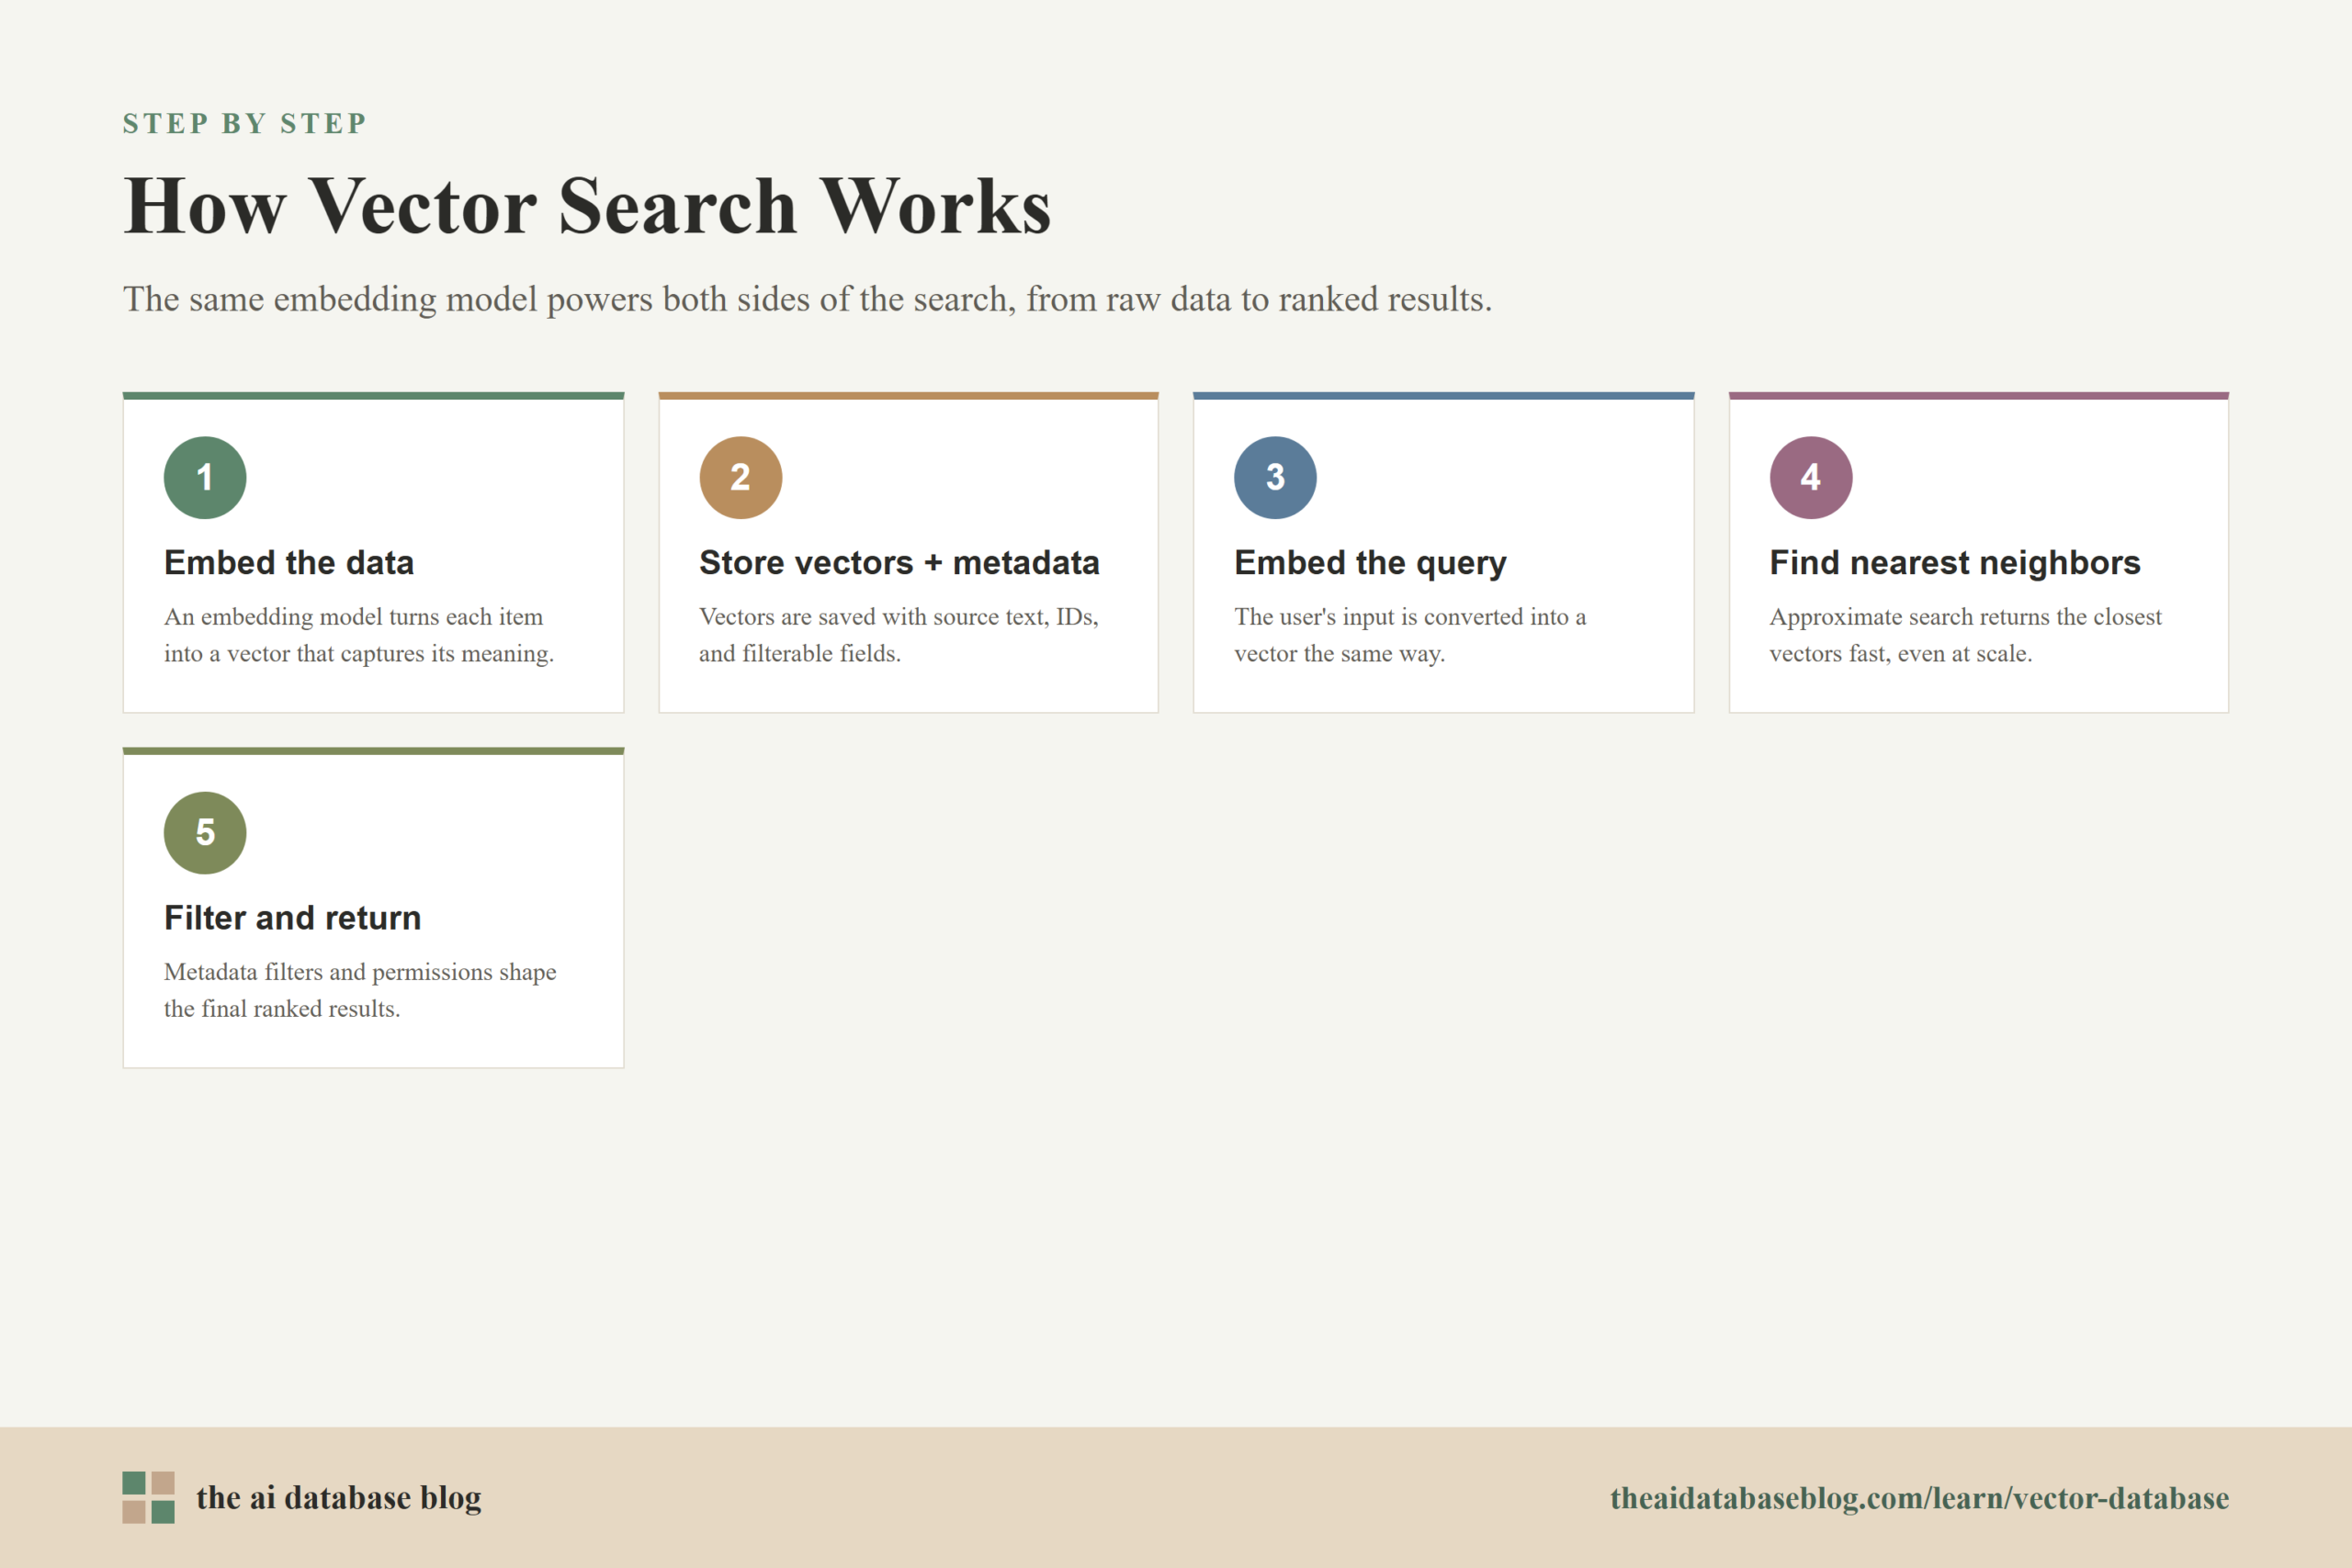The height and width of the screenshot is (1568, 2352).
Task: Open the theaidatabaseblog.com/learn/vector-database link
Action: coord(1919,1498)
